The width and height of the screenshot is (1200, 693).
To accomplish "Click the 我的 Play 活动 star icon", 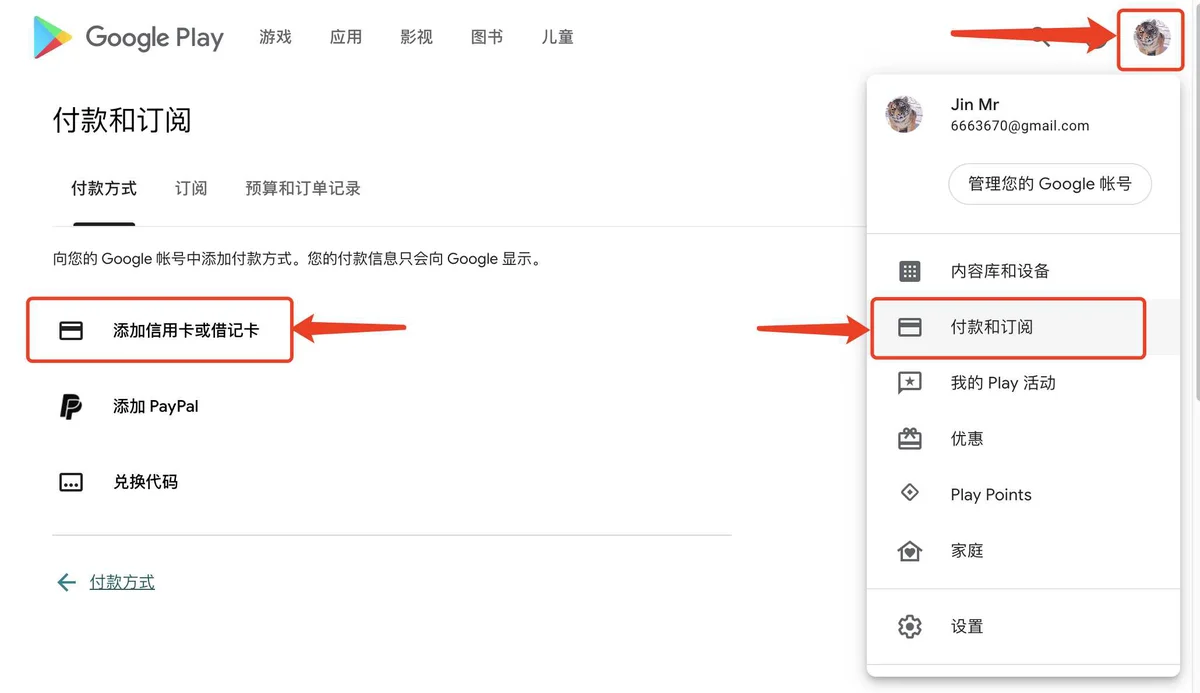I will (910, 382).
